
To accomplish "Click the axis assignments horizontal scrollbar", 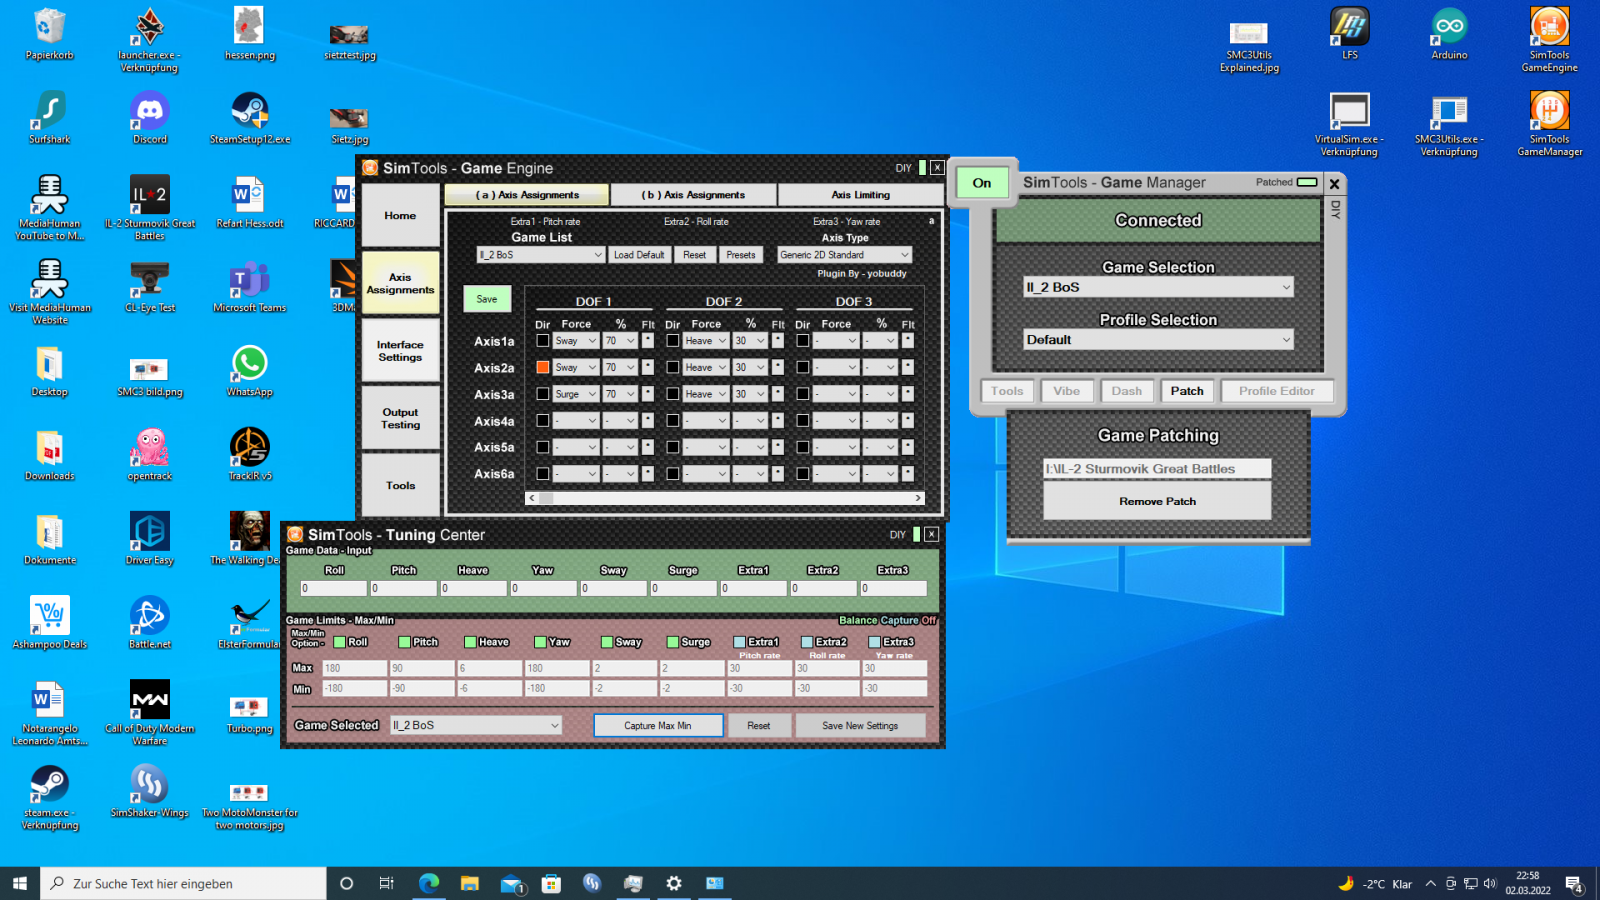I will pyautogui.click(x=725, y=498).
